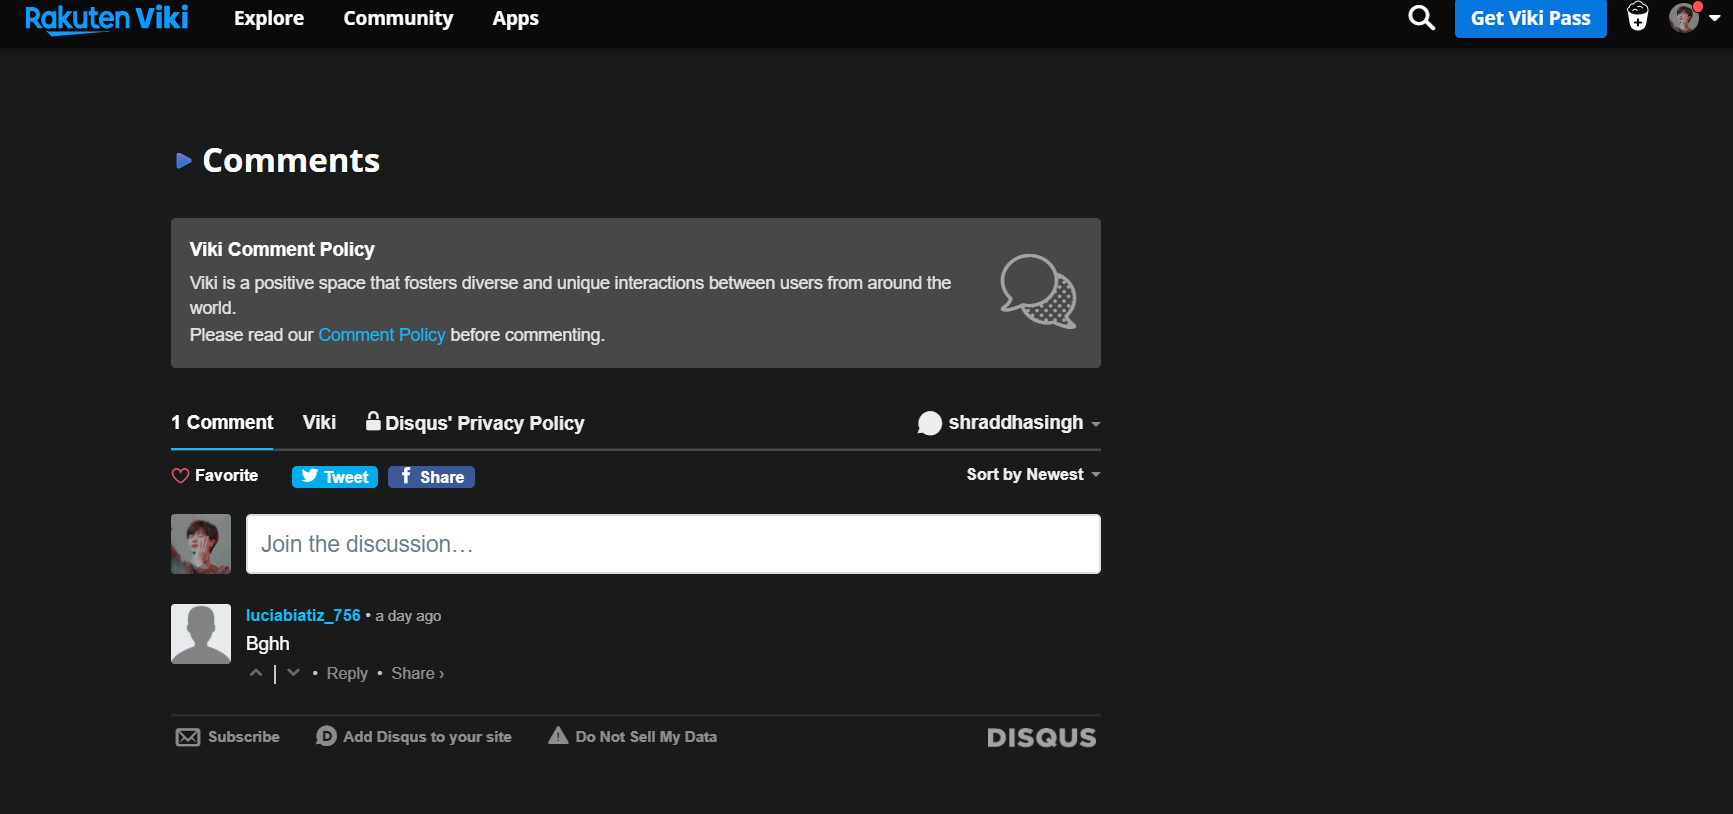Click the Get Viki Pass button
Screen dimensions: 1733x814
click(x=1530, y=19)
